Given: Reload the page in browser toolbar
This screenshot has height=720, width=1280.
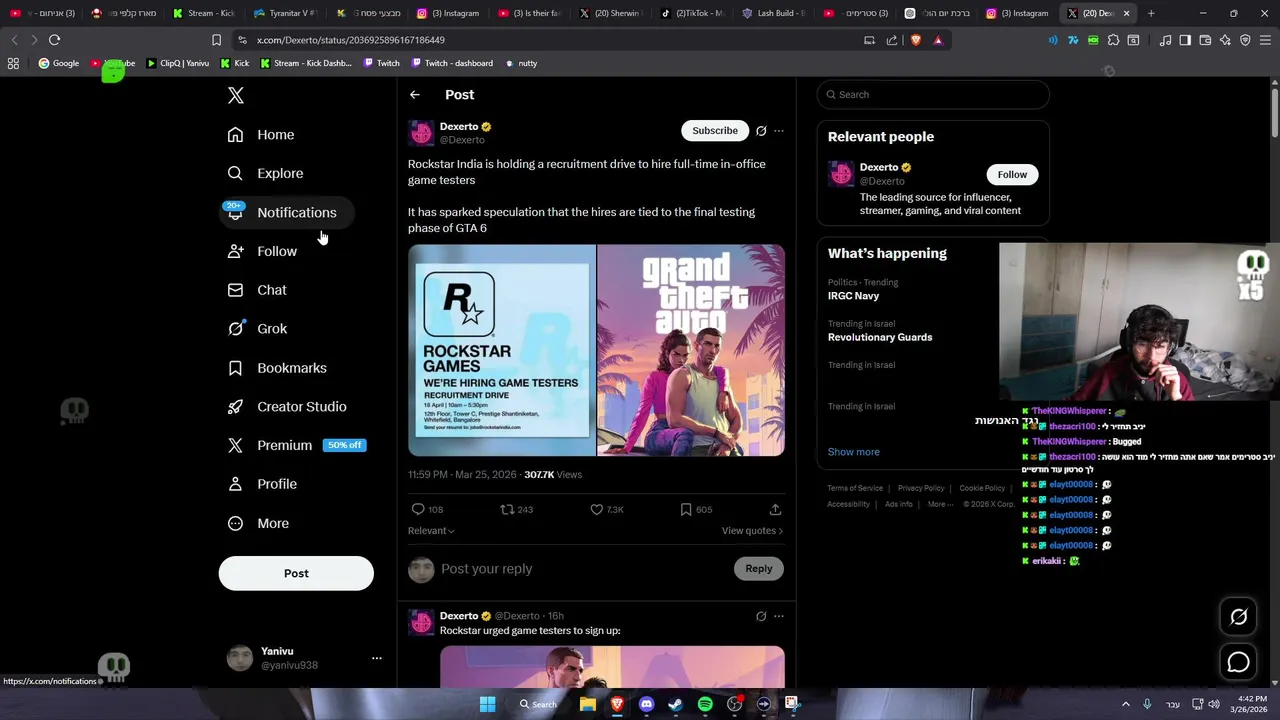Looking at the screenshot, I should (x=55, y=40).
